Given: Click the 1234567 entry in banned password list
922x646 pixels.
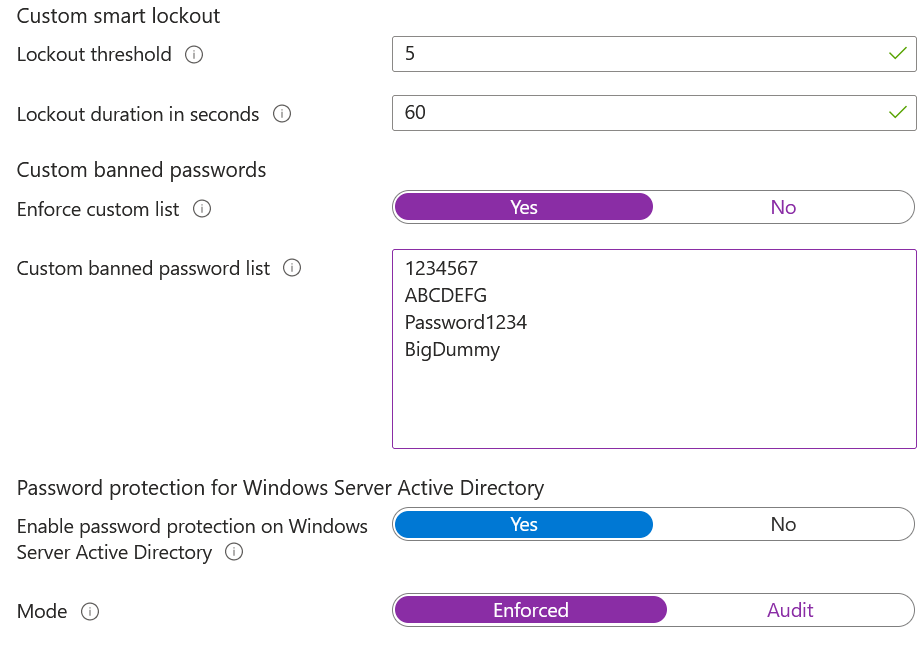Looking at the screenshot, I should coord(441,268).
